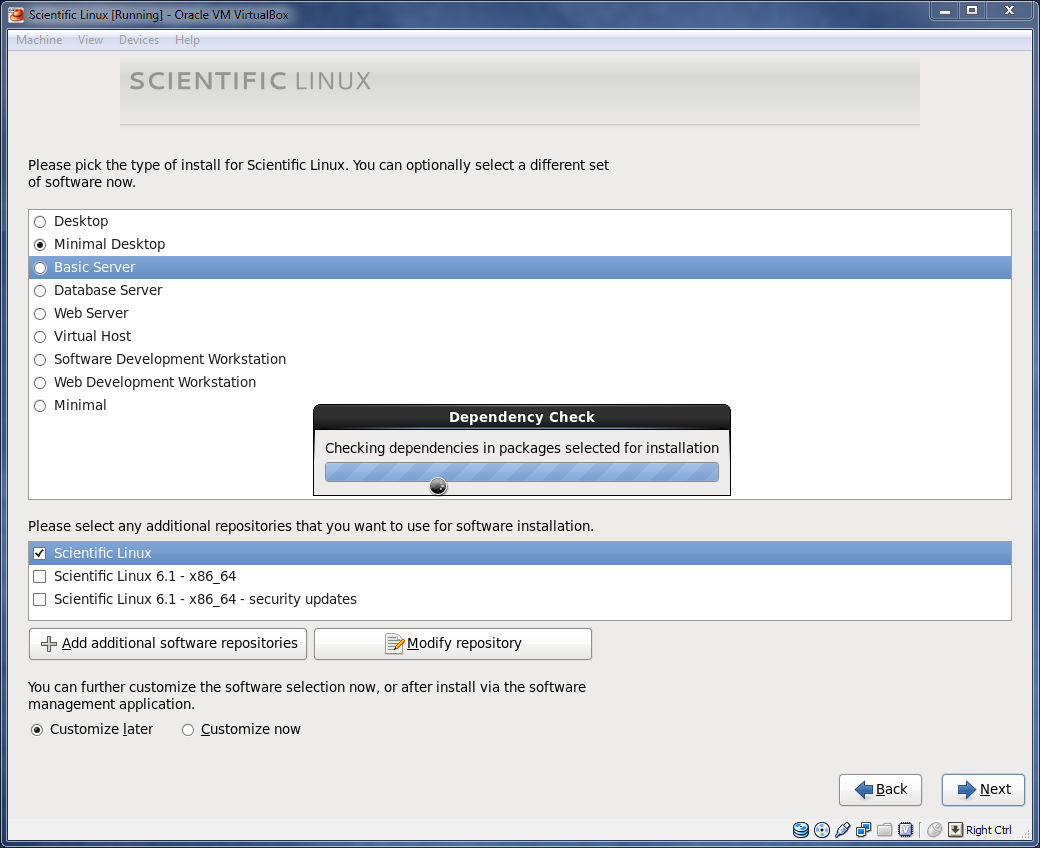Viewport: 1040px width, 848px height.
Task: Proceed with the Next button
Action: 984,790
